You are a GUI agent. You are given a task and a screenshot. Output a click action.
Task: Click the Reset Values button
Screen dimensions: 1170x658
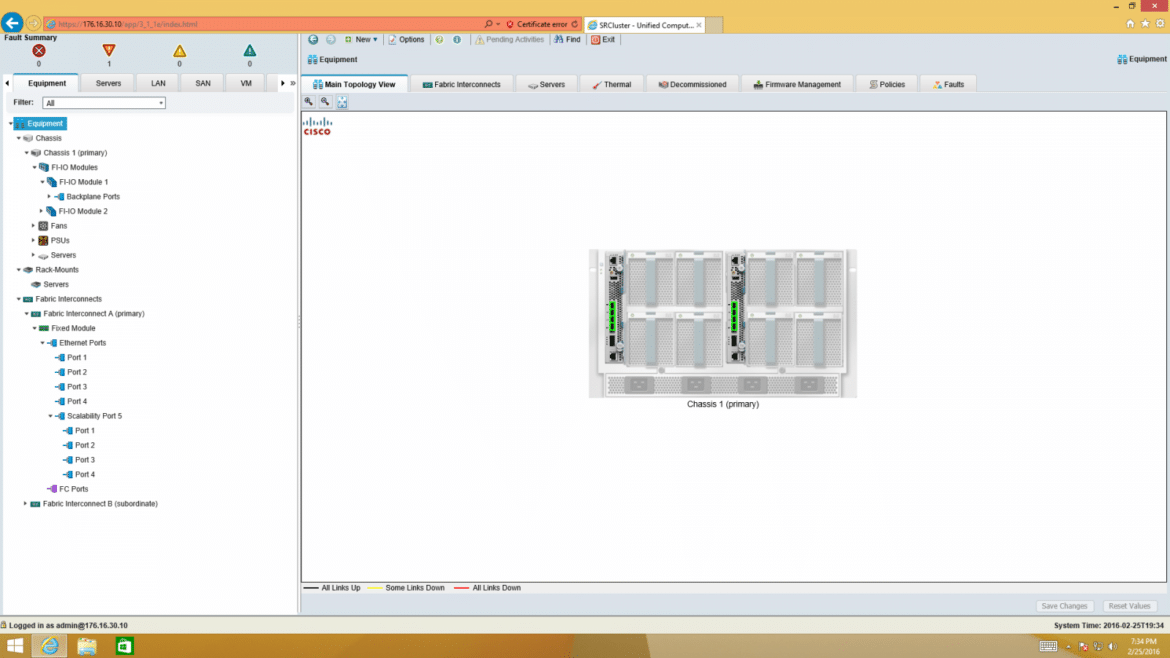[1129, 607]
